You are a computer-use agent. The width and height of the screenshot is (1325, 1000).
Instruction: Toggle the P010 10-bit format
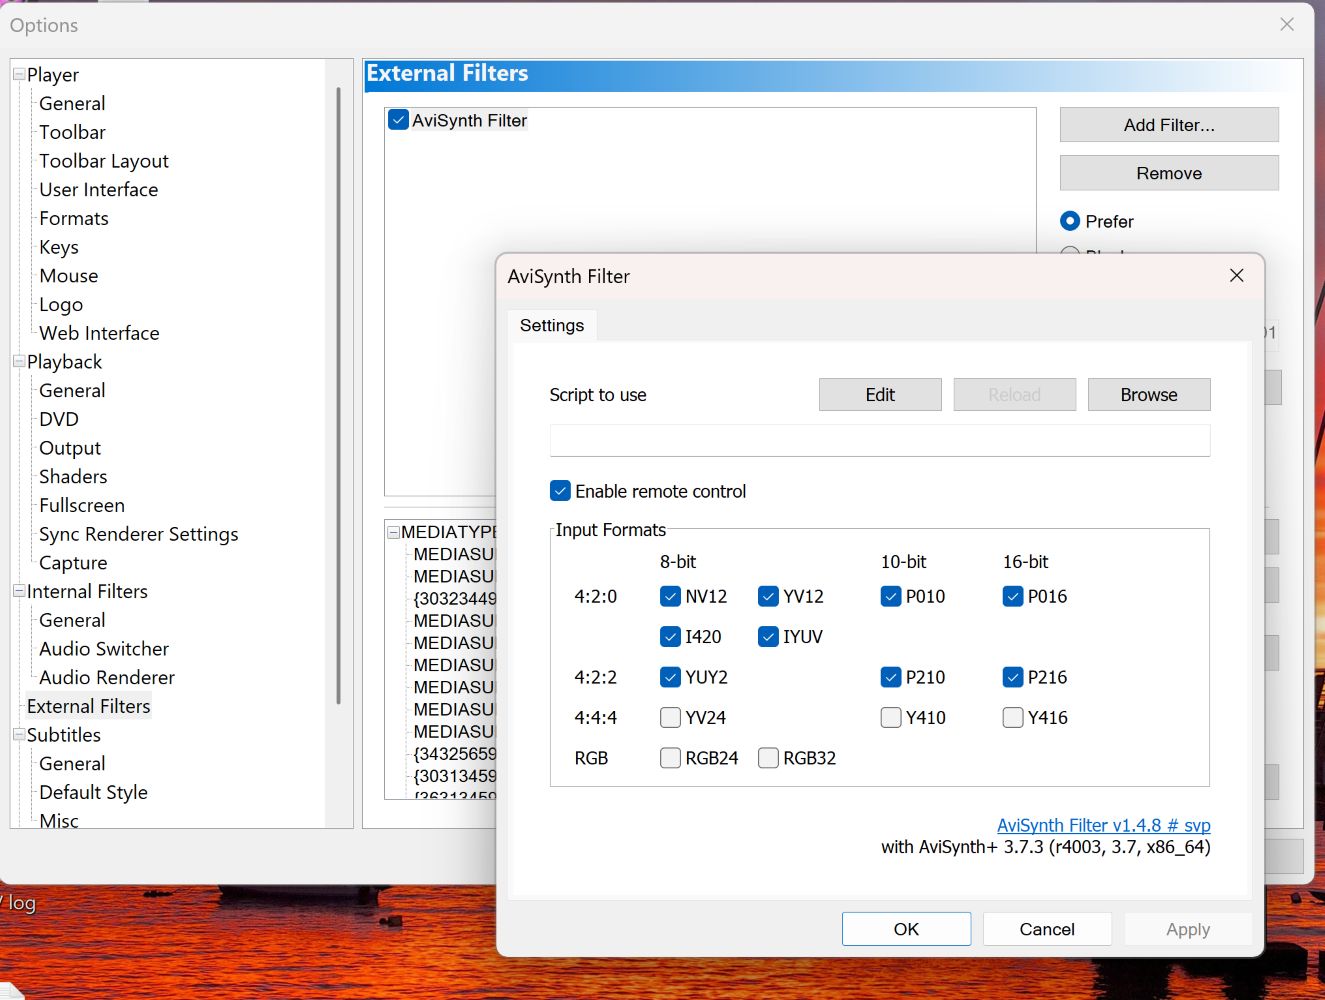[891, 596]
